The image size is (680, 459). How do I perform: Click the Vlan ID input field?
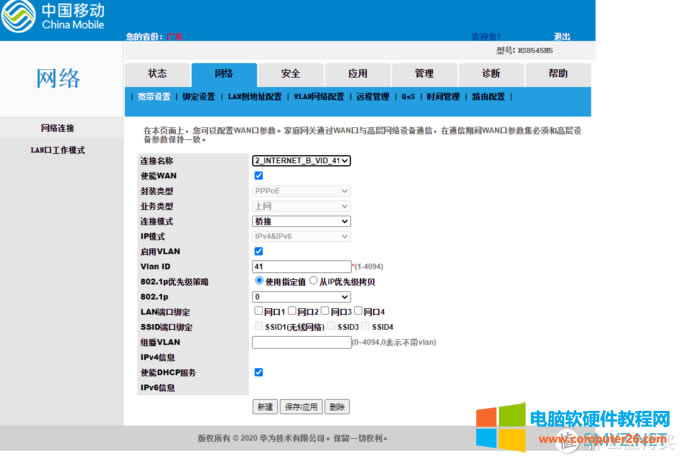pyautogui.click(x=301, y=267)
